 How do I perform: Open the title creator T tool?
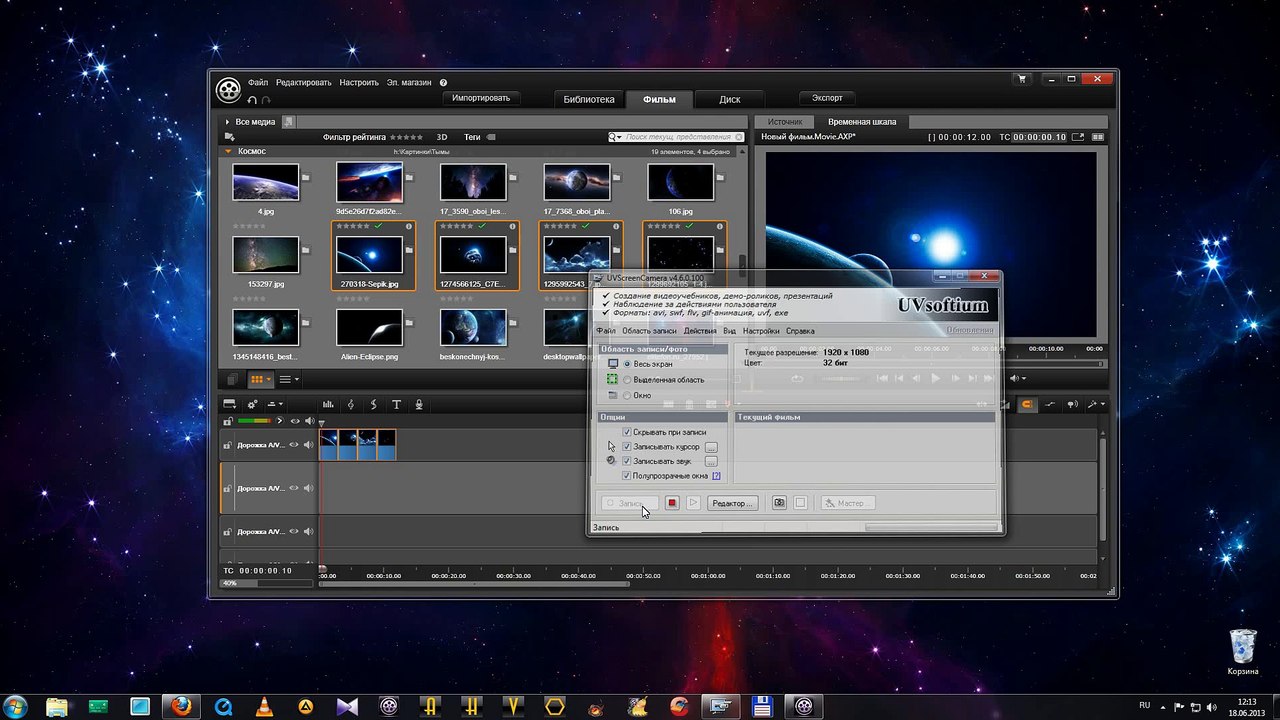[396, 404]
